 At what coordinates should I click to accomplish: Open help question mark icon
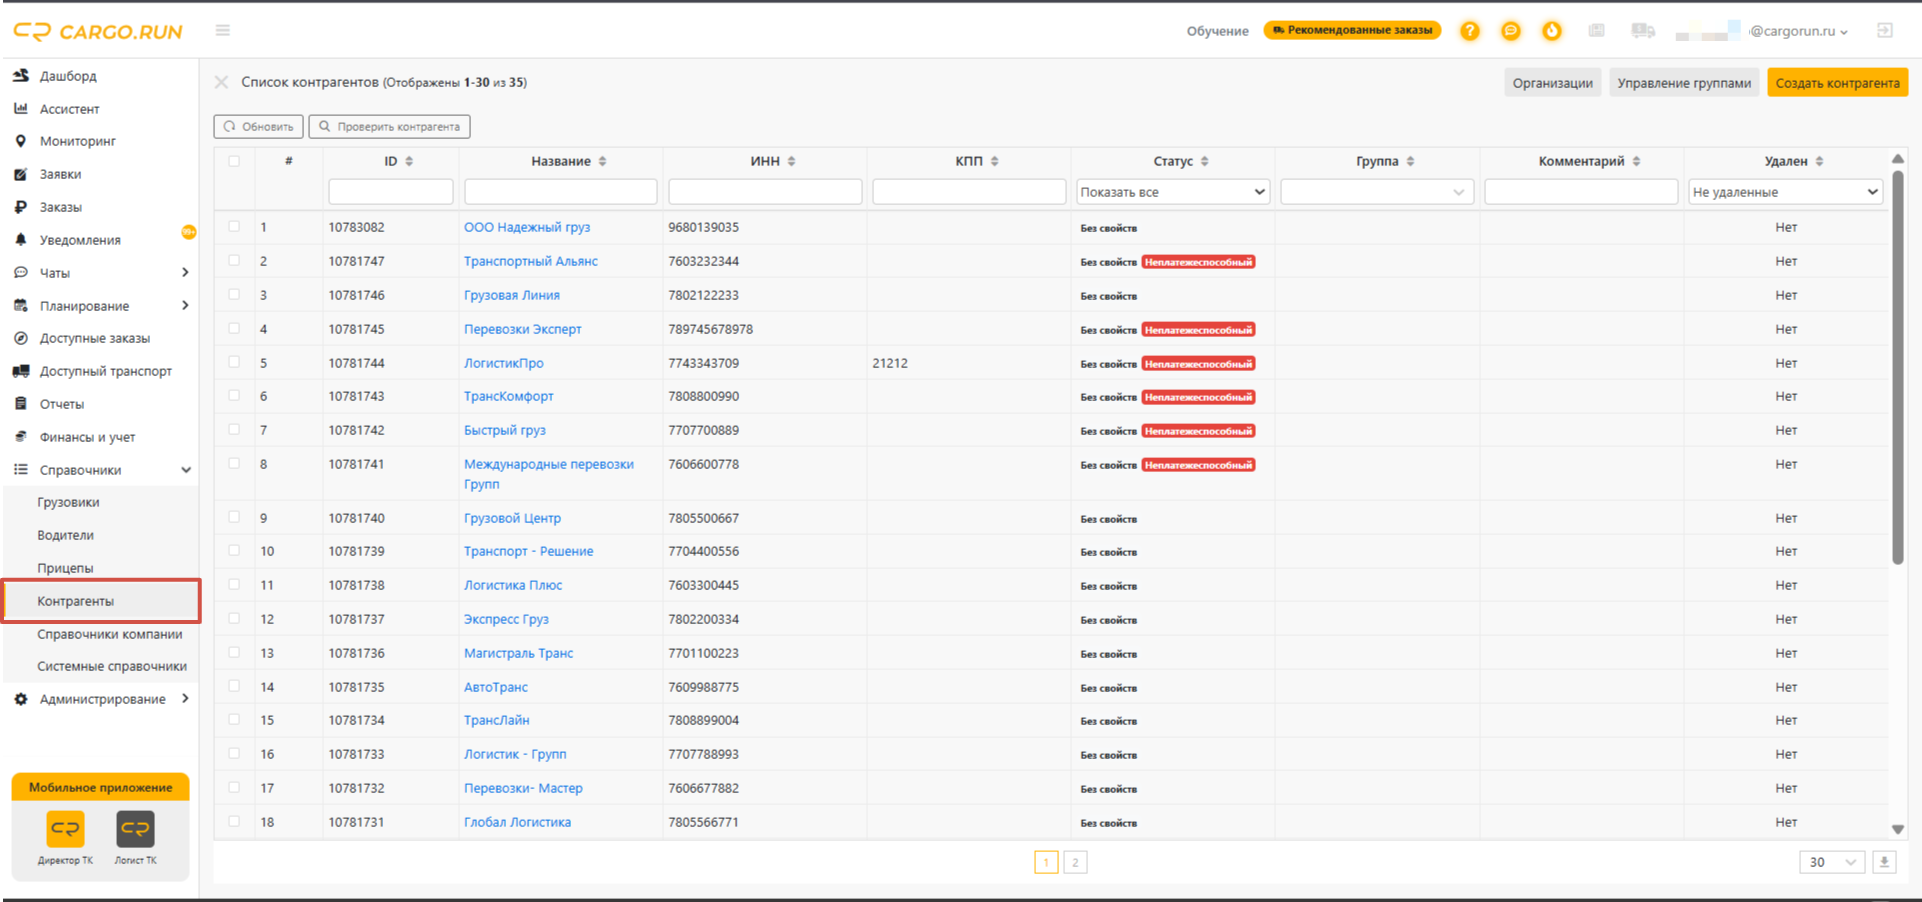pos(1469,31)
